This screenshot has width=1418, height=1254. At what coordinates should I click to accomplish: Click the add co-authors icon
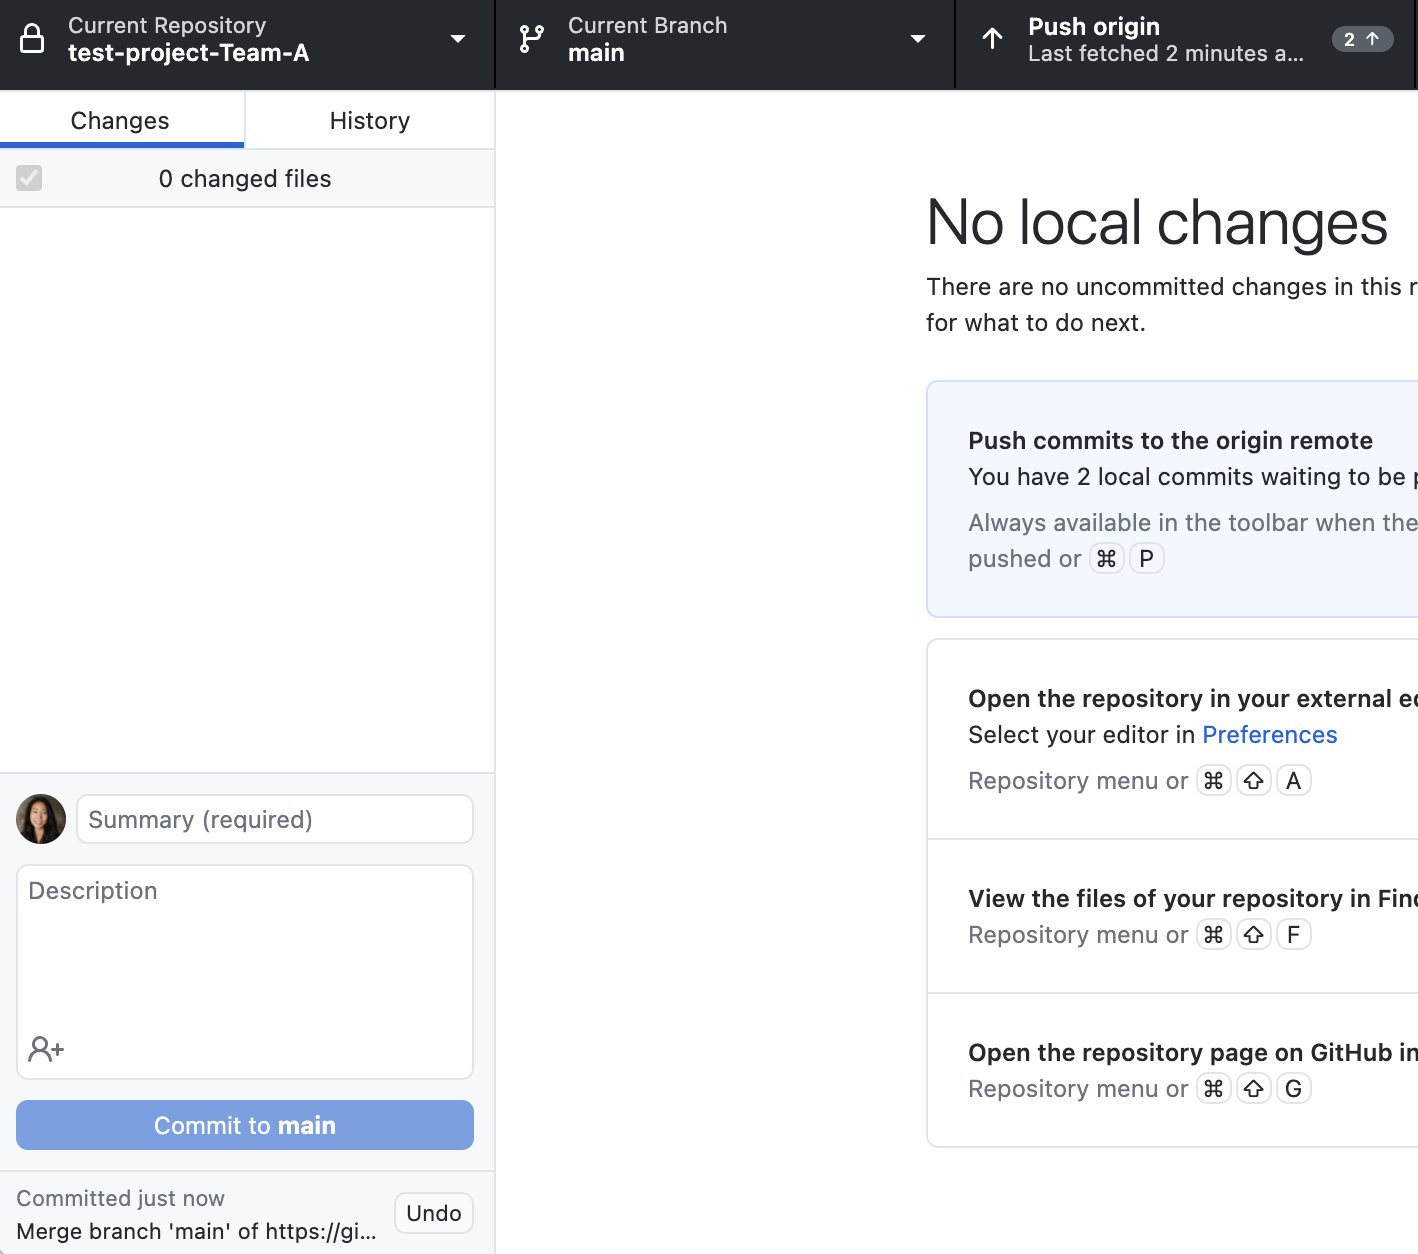(46, 1049)
